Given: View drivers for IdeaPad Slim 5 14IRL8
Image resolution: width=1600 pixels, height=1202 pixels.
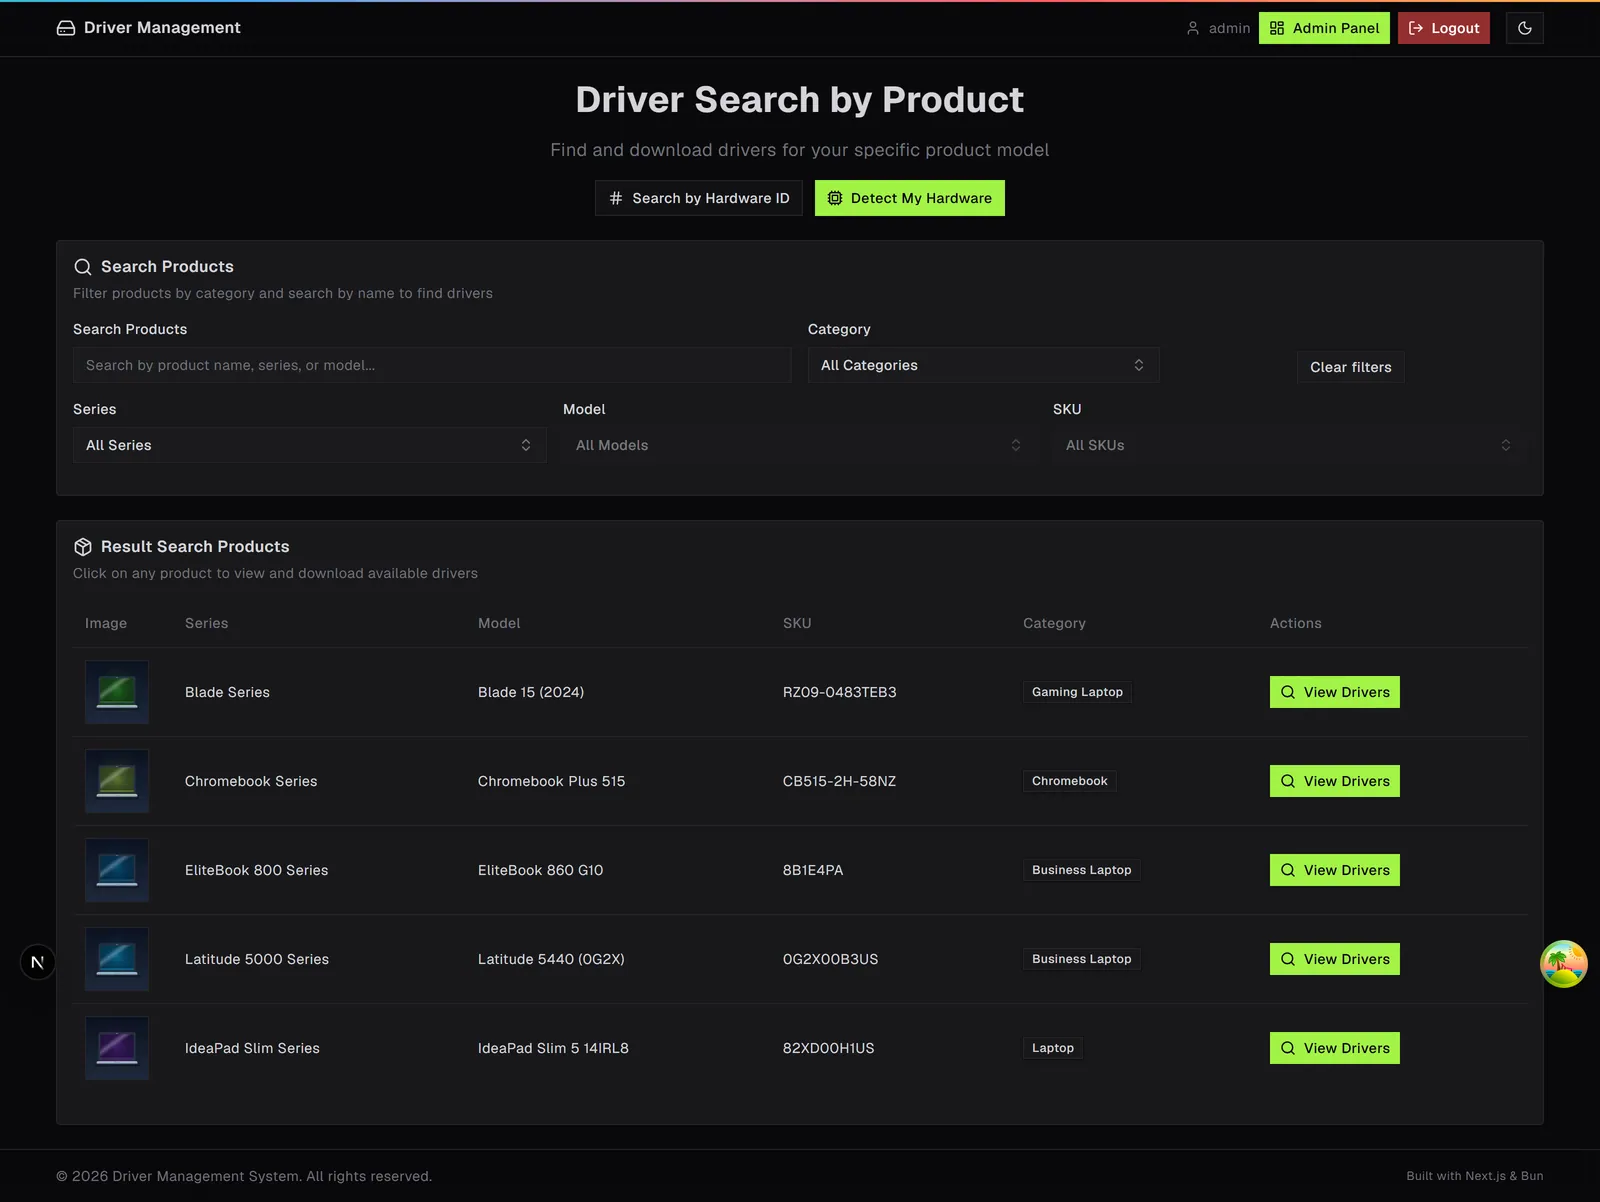Looking at the screenshot, I should (1335, 1048).
